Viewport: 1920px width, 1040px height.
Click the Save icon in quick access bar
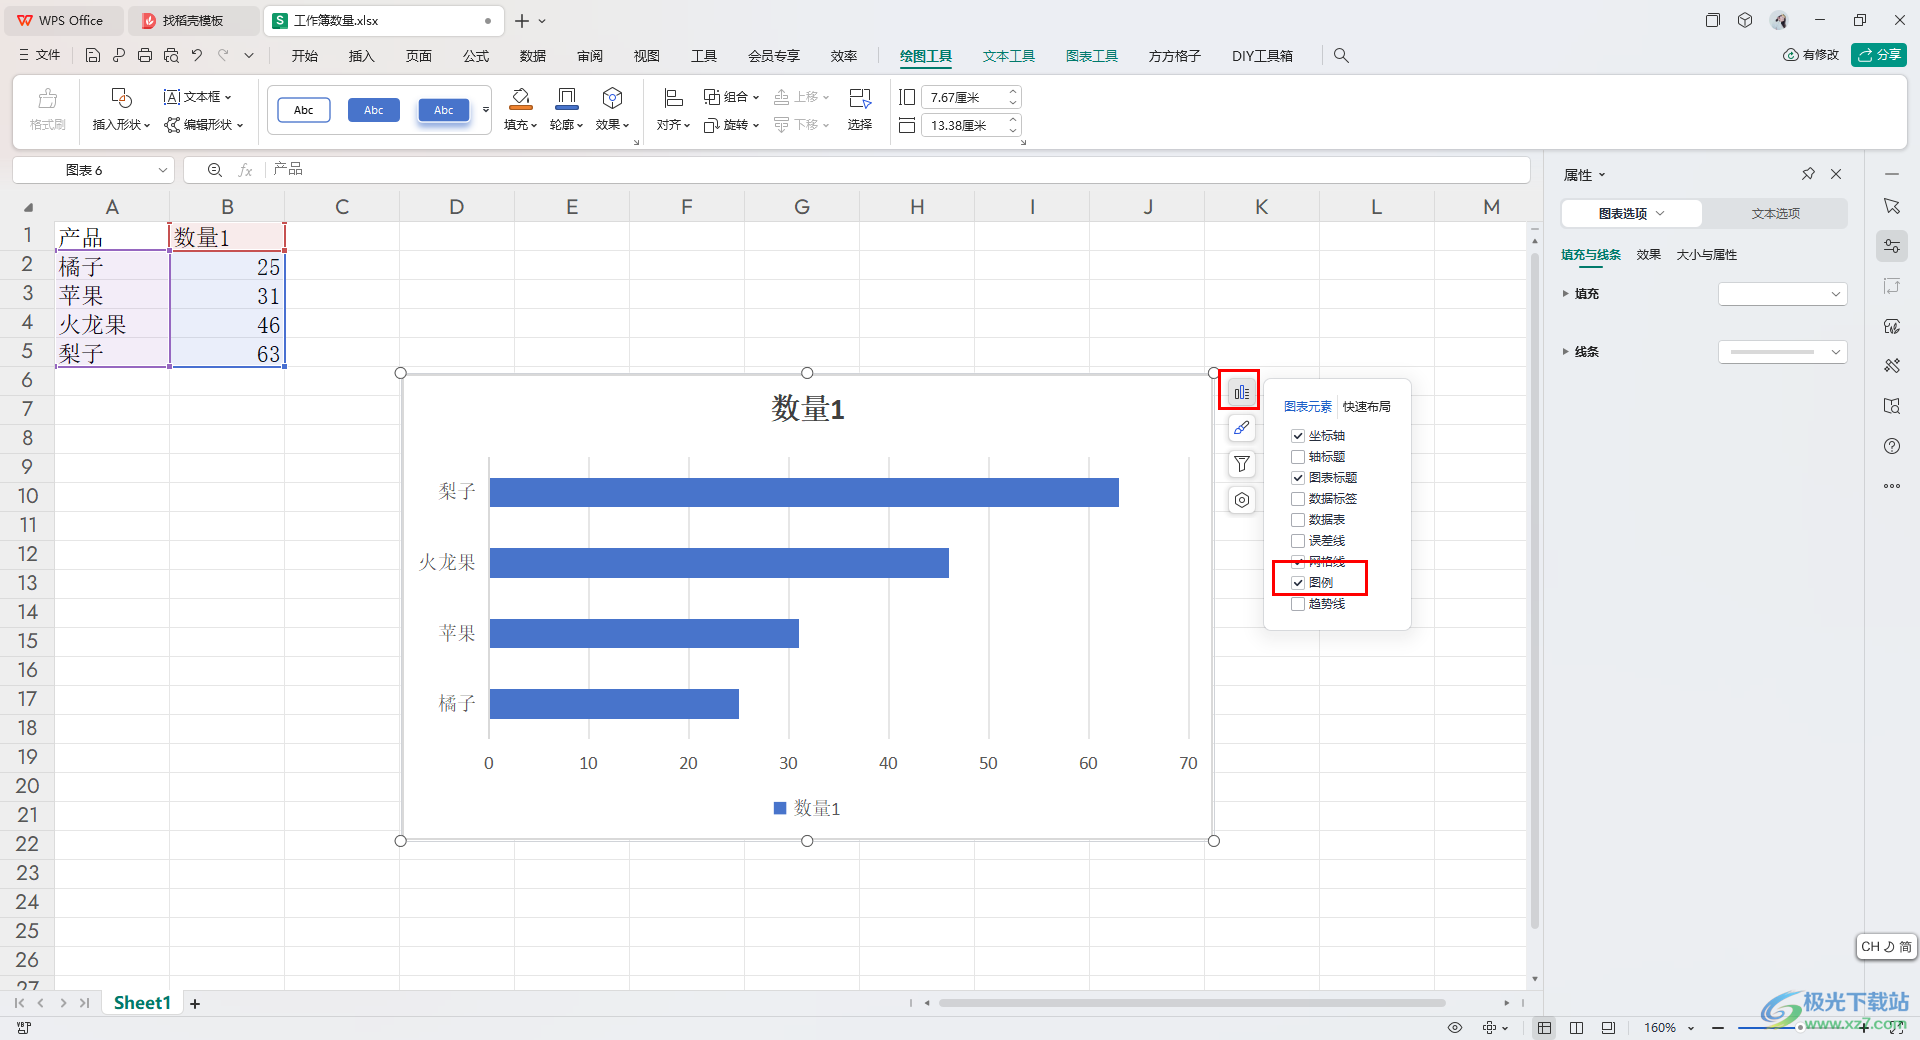pos(93,56)
